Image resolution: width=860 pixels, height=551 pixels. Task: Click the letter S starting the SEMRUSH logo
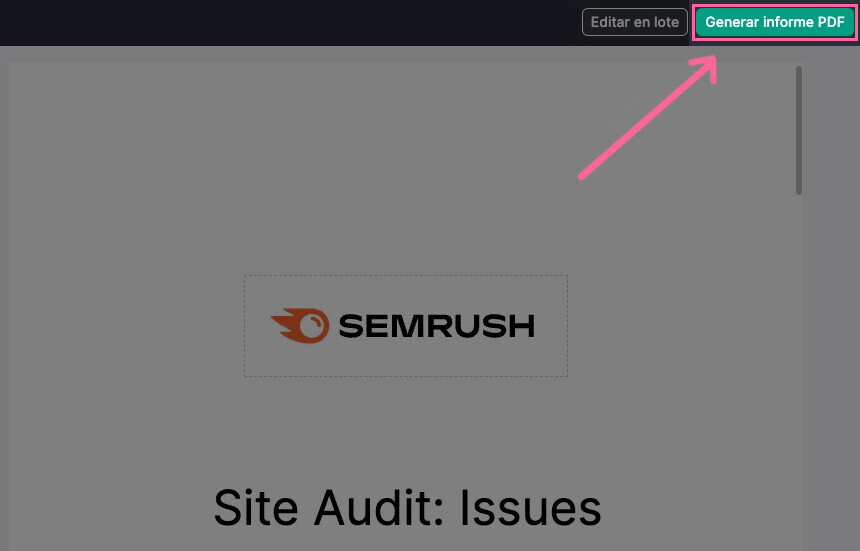(352, 326)
